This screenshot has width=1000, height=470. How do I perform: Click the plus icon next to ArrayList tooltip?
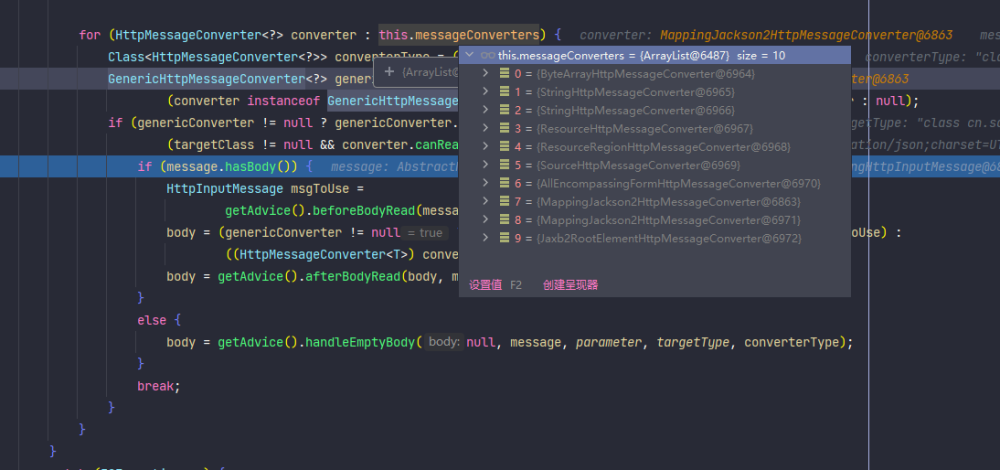point(389,72)
